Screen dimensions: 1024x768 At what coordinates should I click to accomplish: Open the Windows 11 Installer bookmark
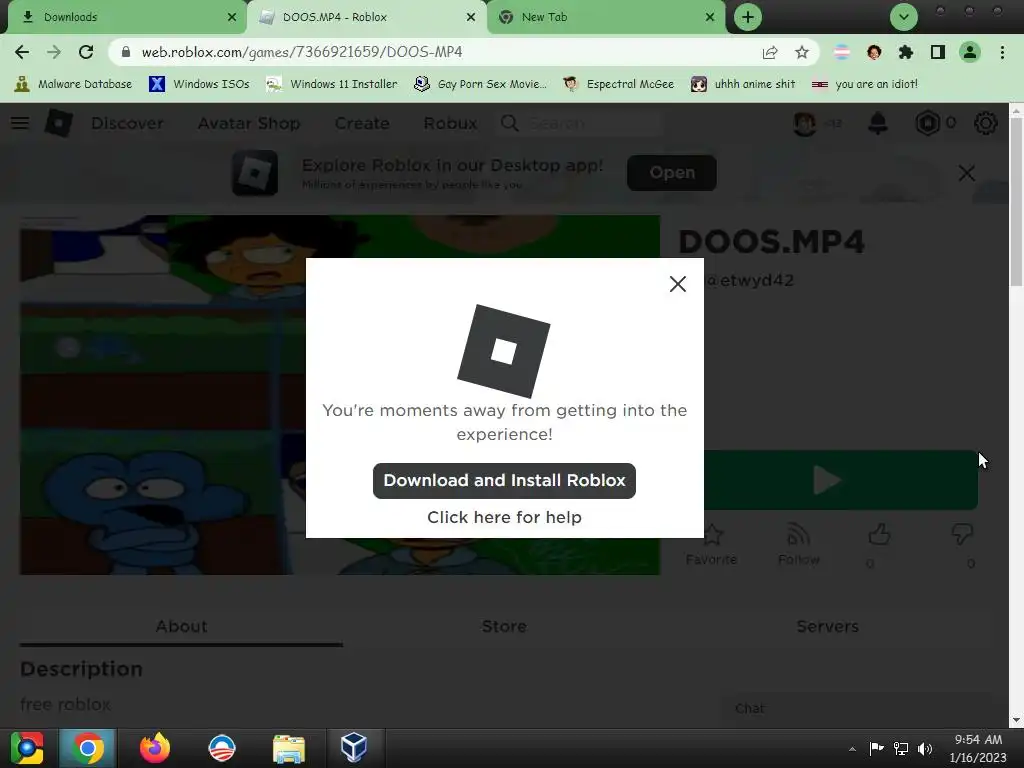click(x=332, y=84)
